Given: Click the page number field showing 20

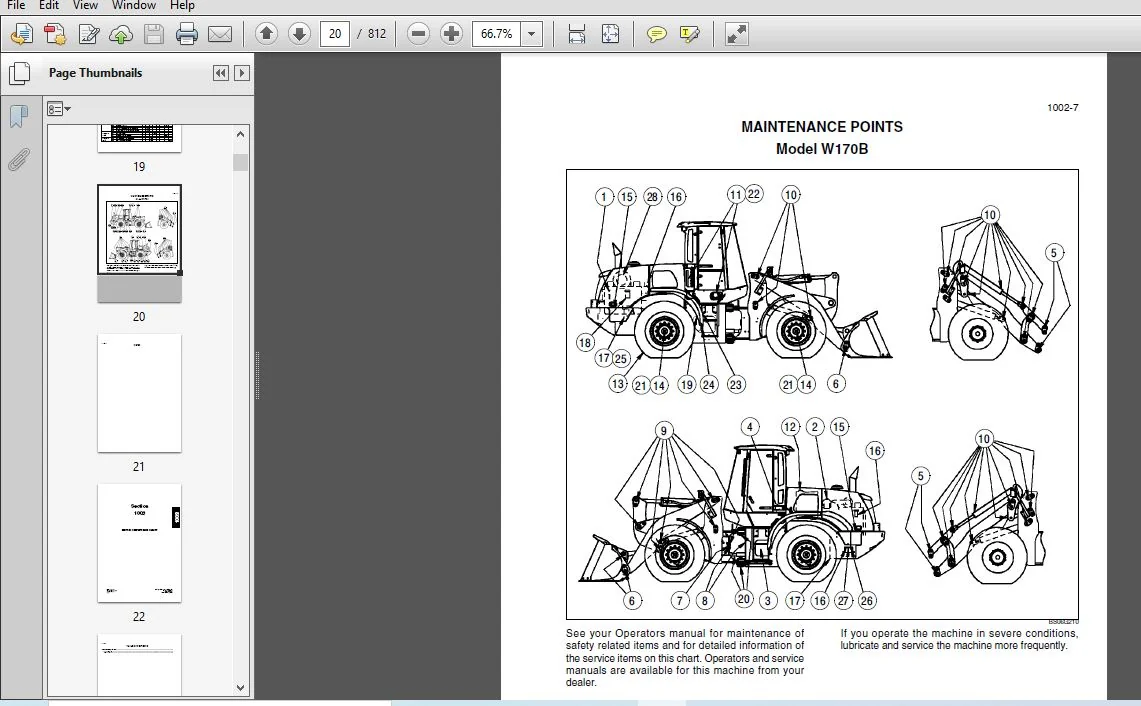Looking at the screenshot, I should (335, 33).
